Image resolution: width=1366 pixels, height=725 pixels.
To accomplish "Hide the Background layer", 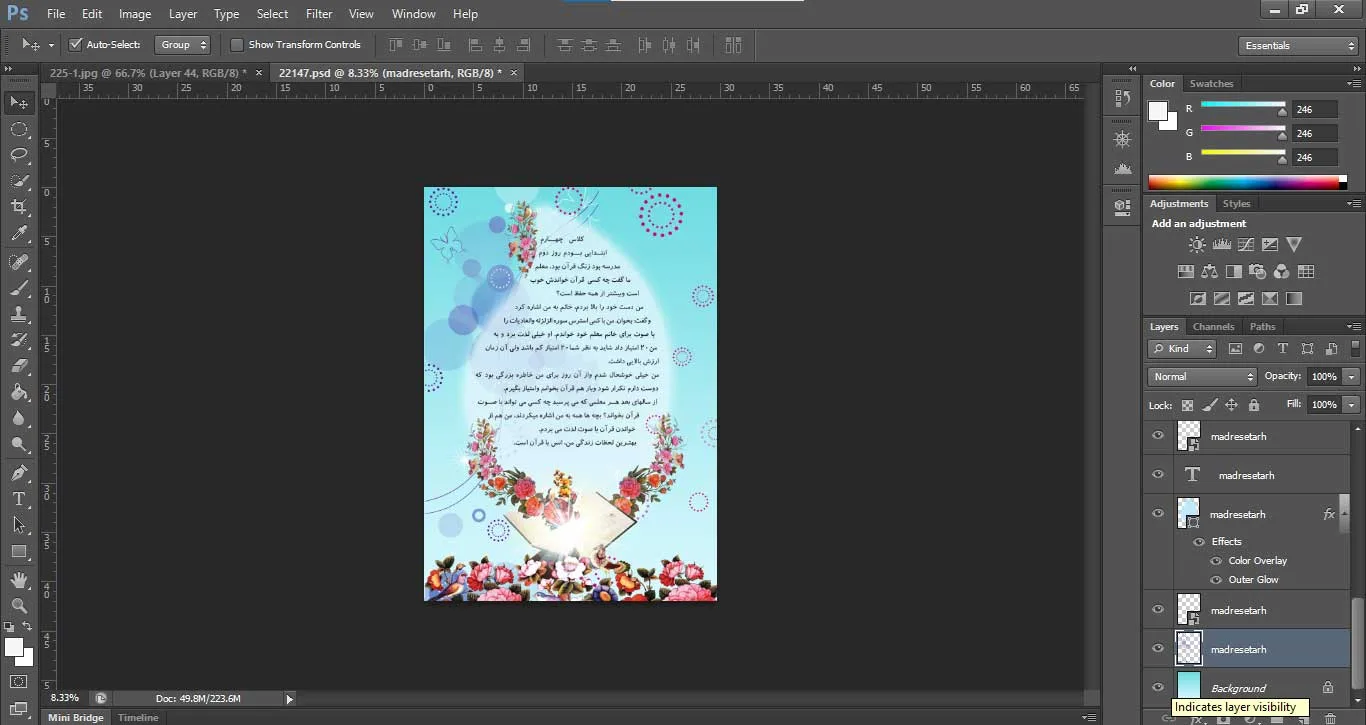I will tap(1158, 688).
